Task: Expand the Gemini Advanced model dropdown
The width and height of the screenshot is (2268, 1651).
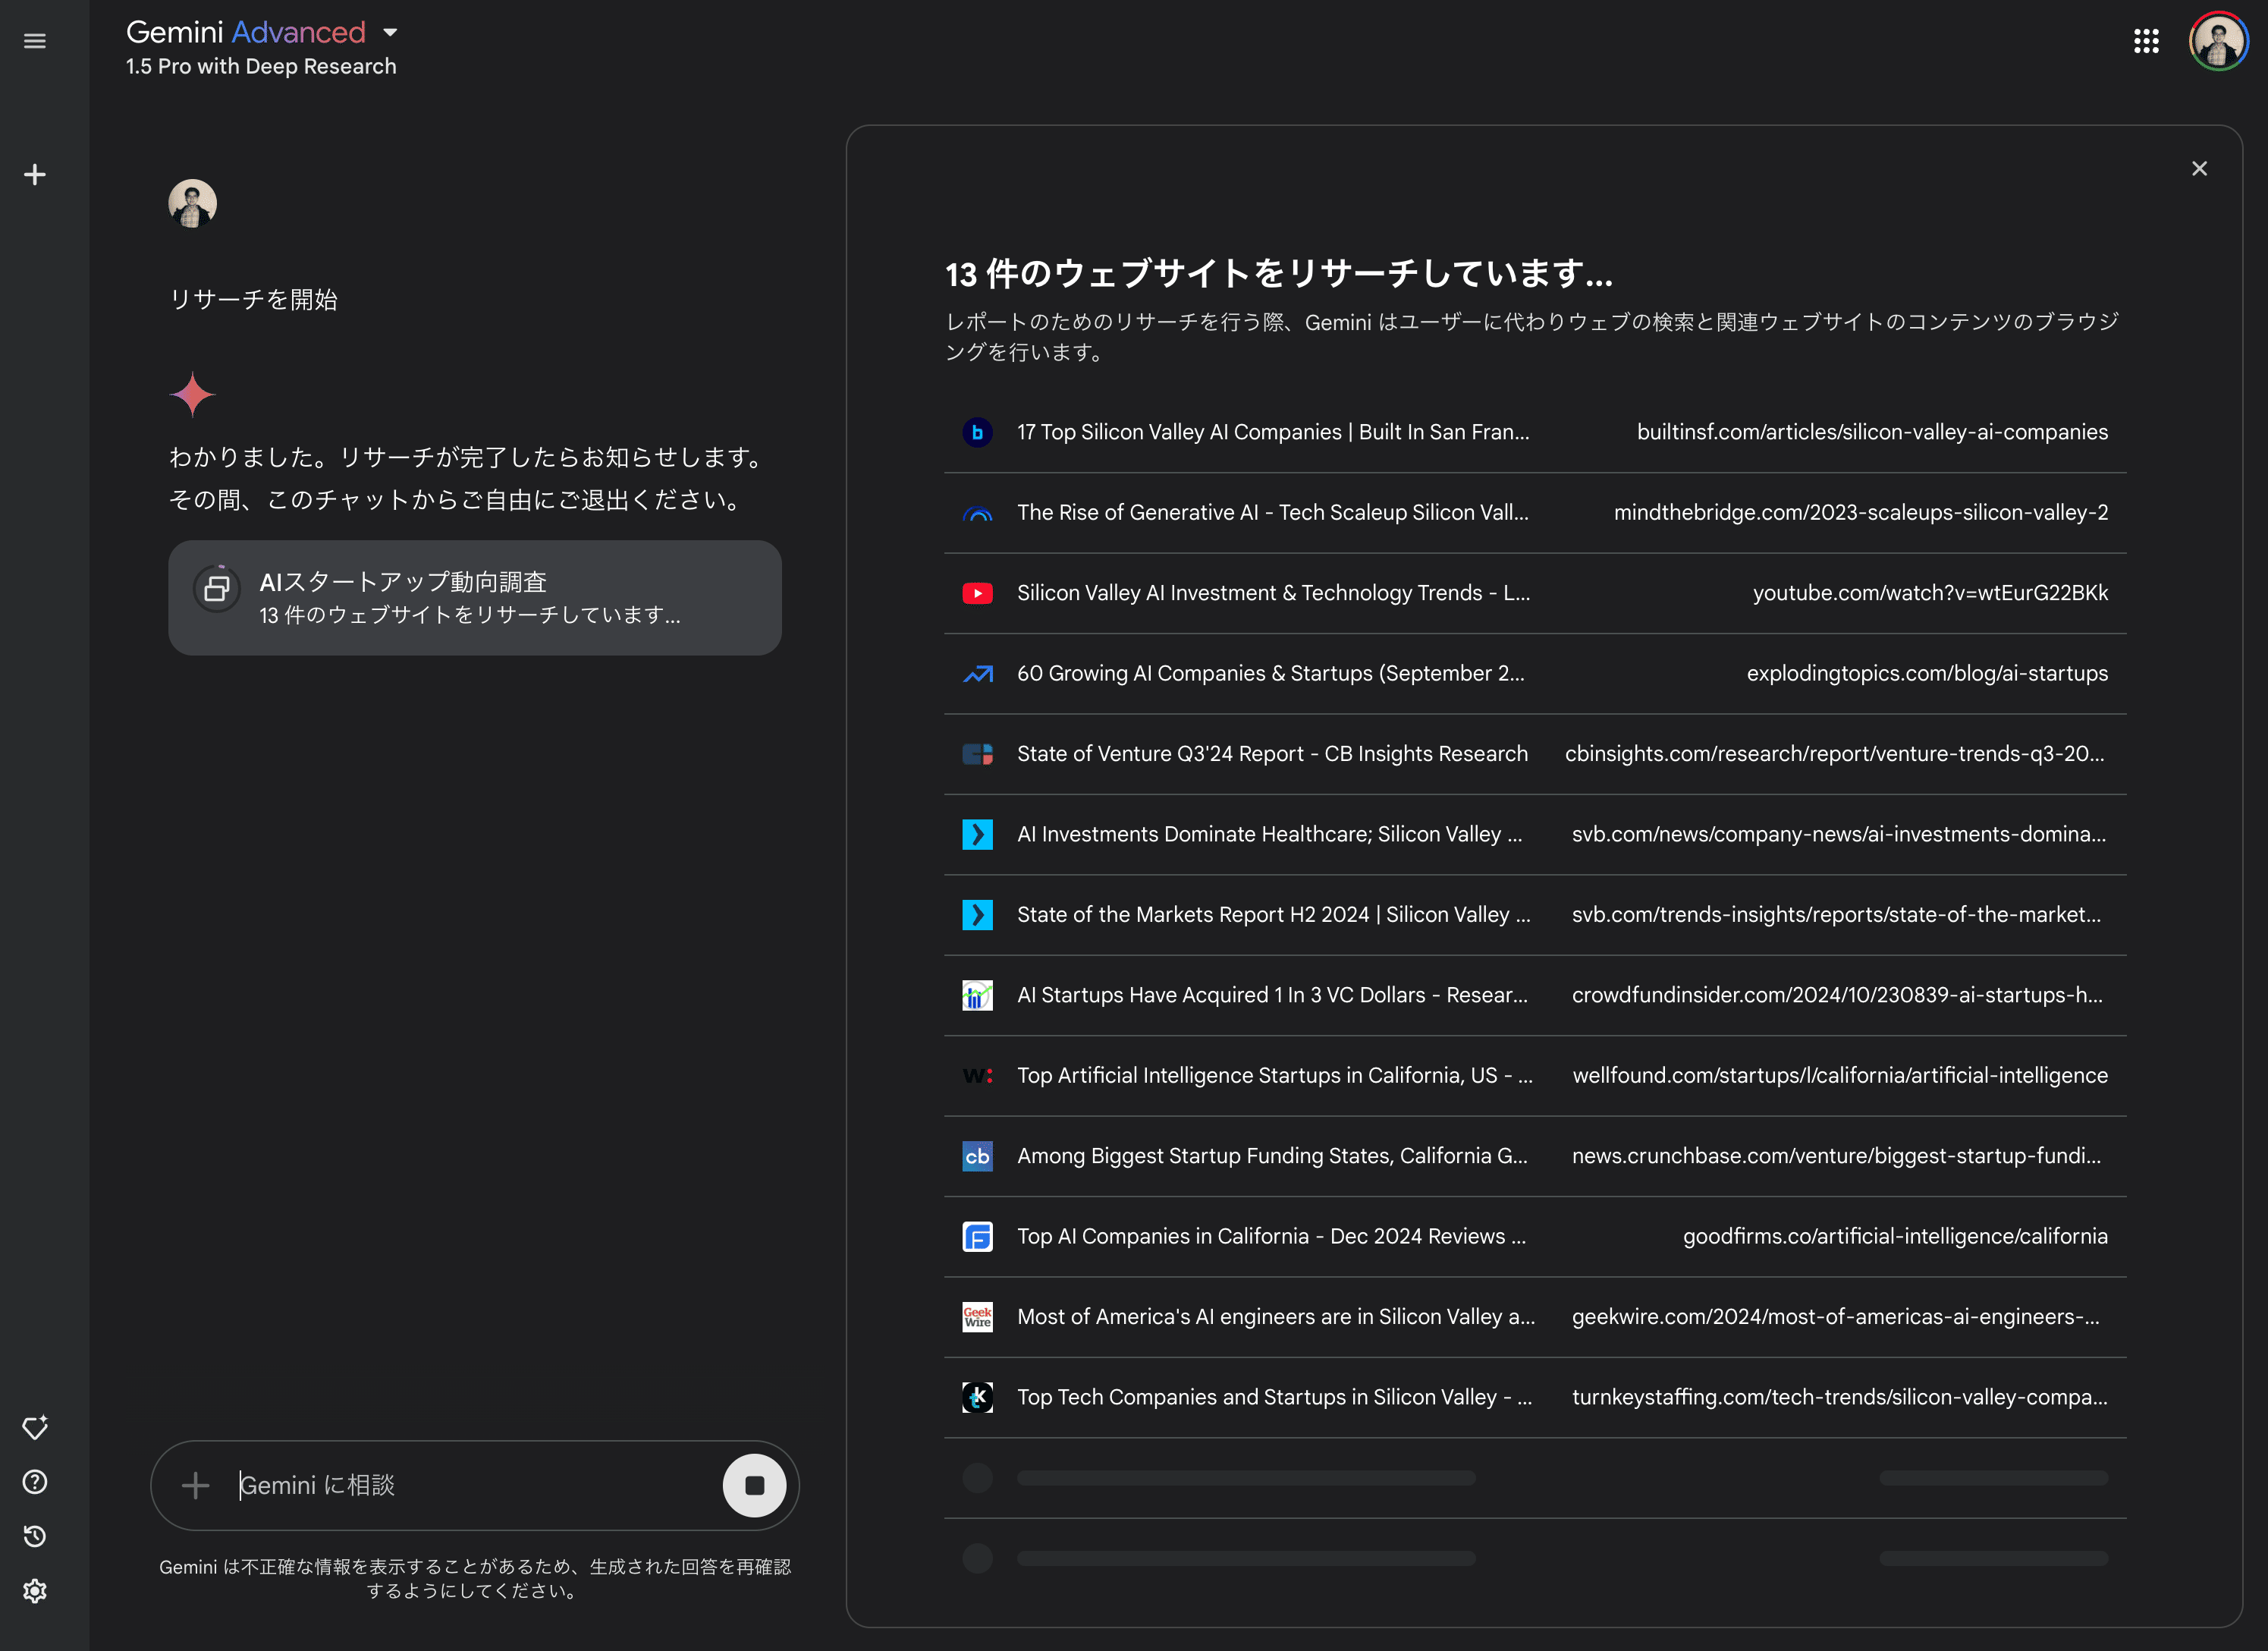Action: pos(390,33)
